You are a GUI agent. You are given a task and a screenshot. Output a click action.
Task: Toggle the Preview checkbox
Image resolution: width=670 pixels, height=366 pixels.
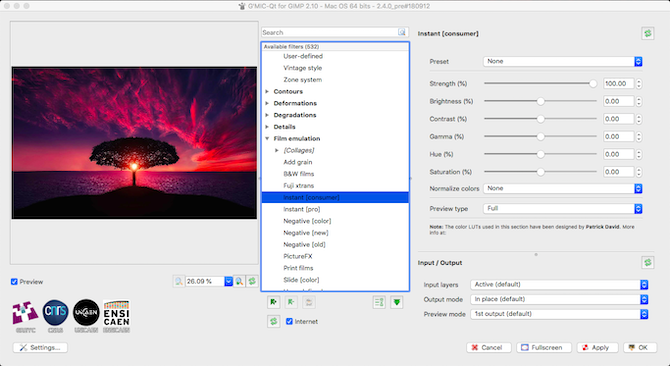(14, 282)
